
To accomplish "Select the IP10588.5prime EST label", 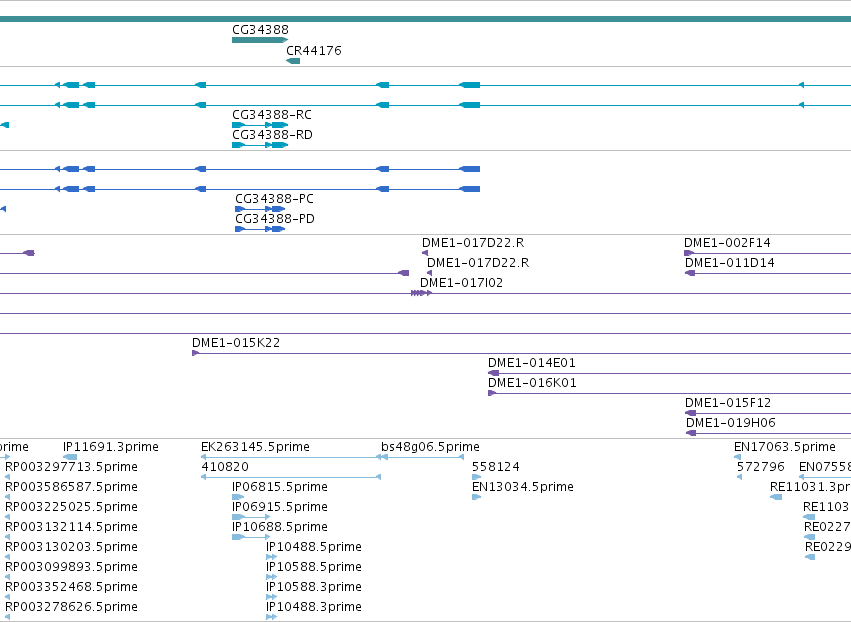I will pos(314,567).
